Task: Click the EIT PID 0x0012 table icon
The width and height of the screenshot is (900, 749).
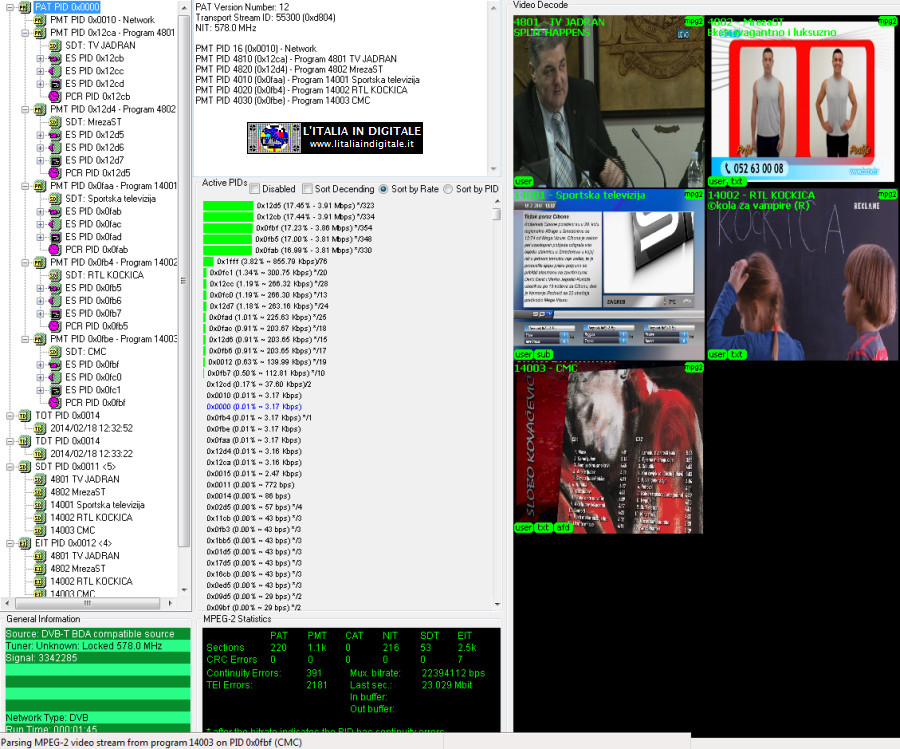Action: click(25, 543)
